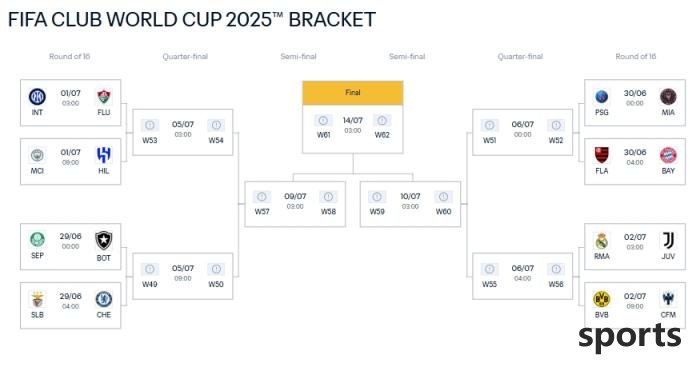Click the Manchester City (MCI) badge
Screen dimensions: 696x367
(37, 156)
